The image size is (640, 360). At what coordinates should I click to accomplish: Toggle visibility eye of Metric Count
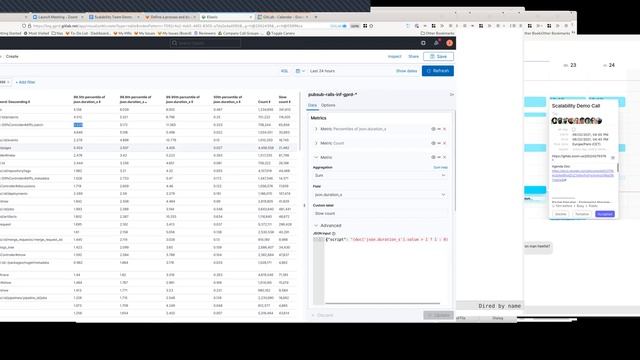click(x=433, y=143)
